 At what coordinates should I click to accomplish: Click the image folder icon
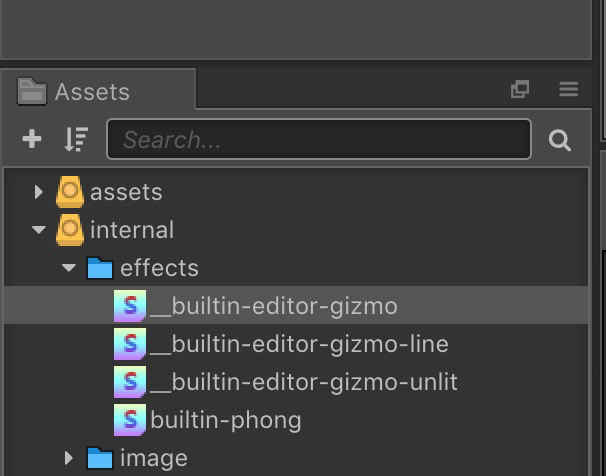coord(100,458)
